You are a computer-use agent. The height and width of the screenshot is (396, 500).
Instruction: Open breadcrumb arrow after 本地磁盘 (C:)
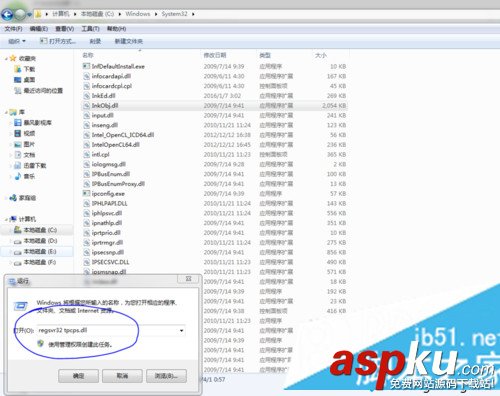[119, 14]
